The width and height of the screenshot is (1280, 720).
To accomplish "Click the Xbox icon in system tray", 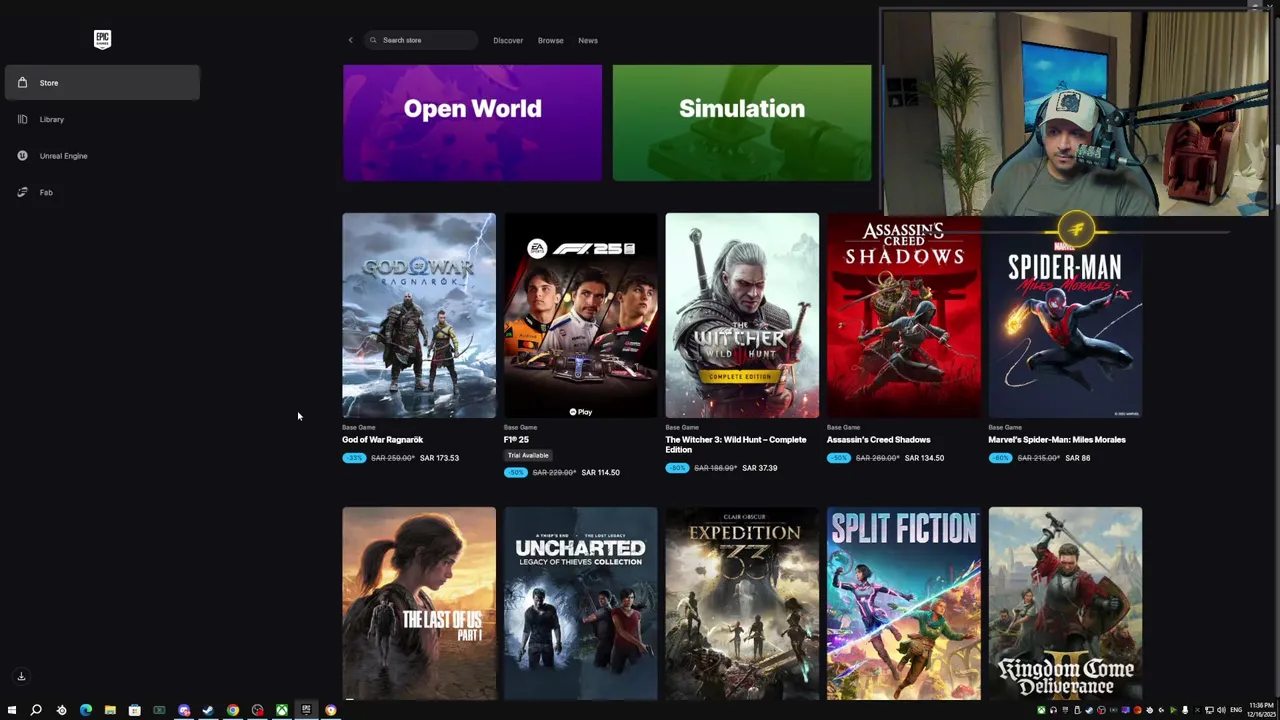I will pos(1041,710).
